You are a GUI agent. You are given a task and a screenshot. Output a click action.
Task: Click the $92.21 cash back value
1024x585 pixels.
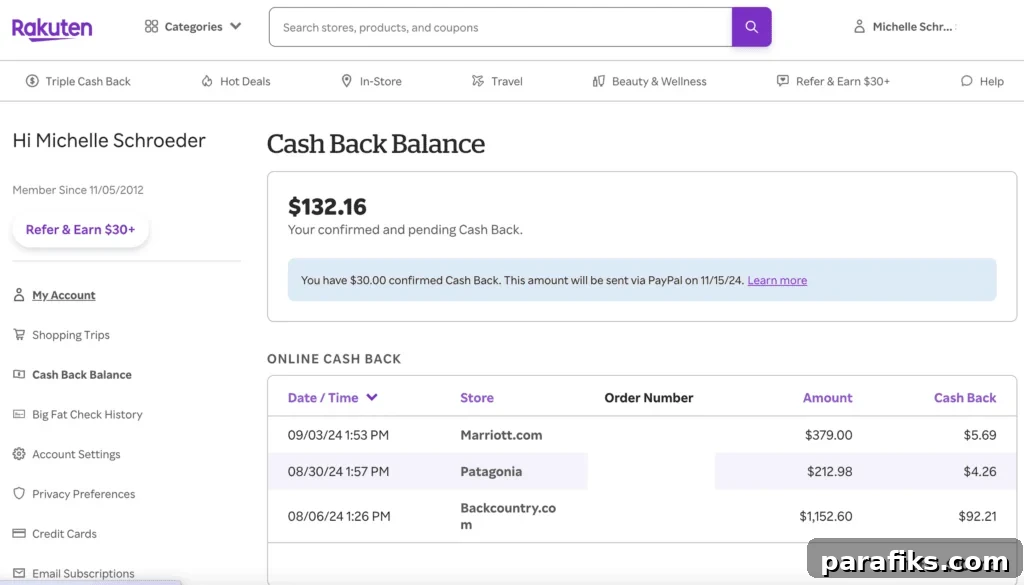[977, 516]
